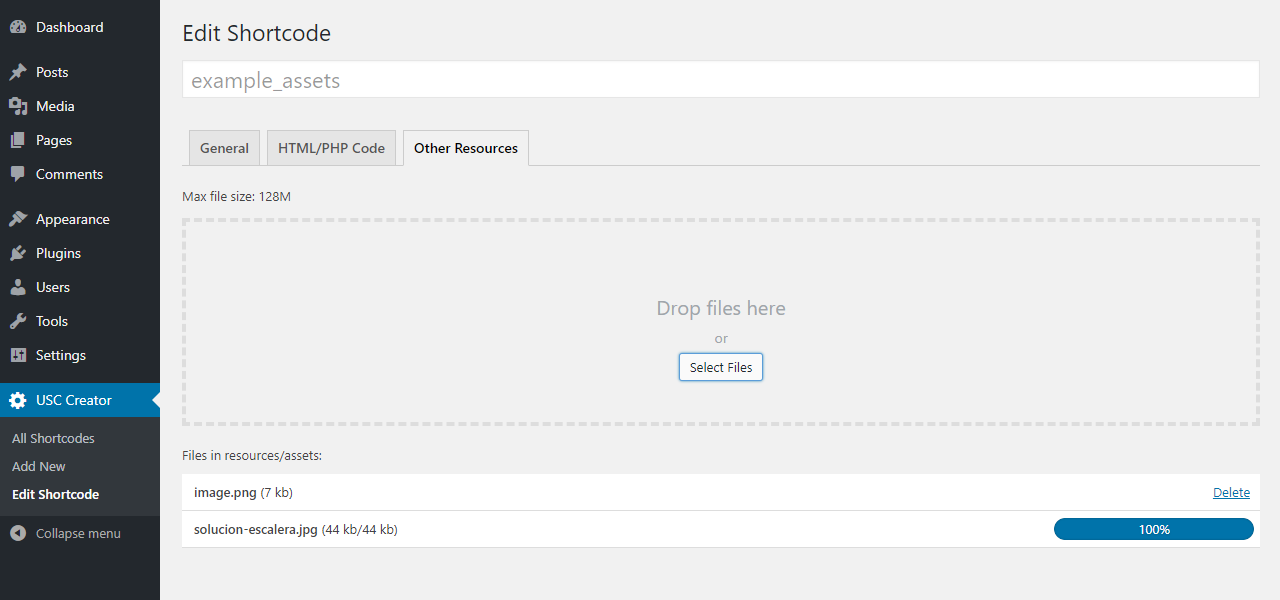Click the Posts pushpin icon
Viewport: 1280px width, 600px height.
(18, 72)
